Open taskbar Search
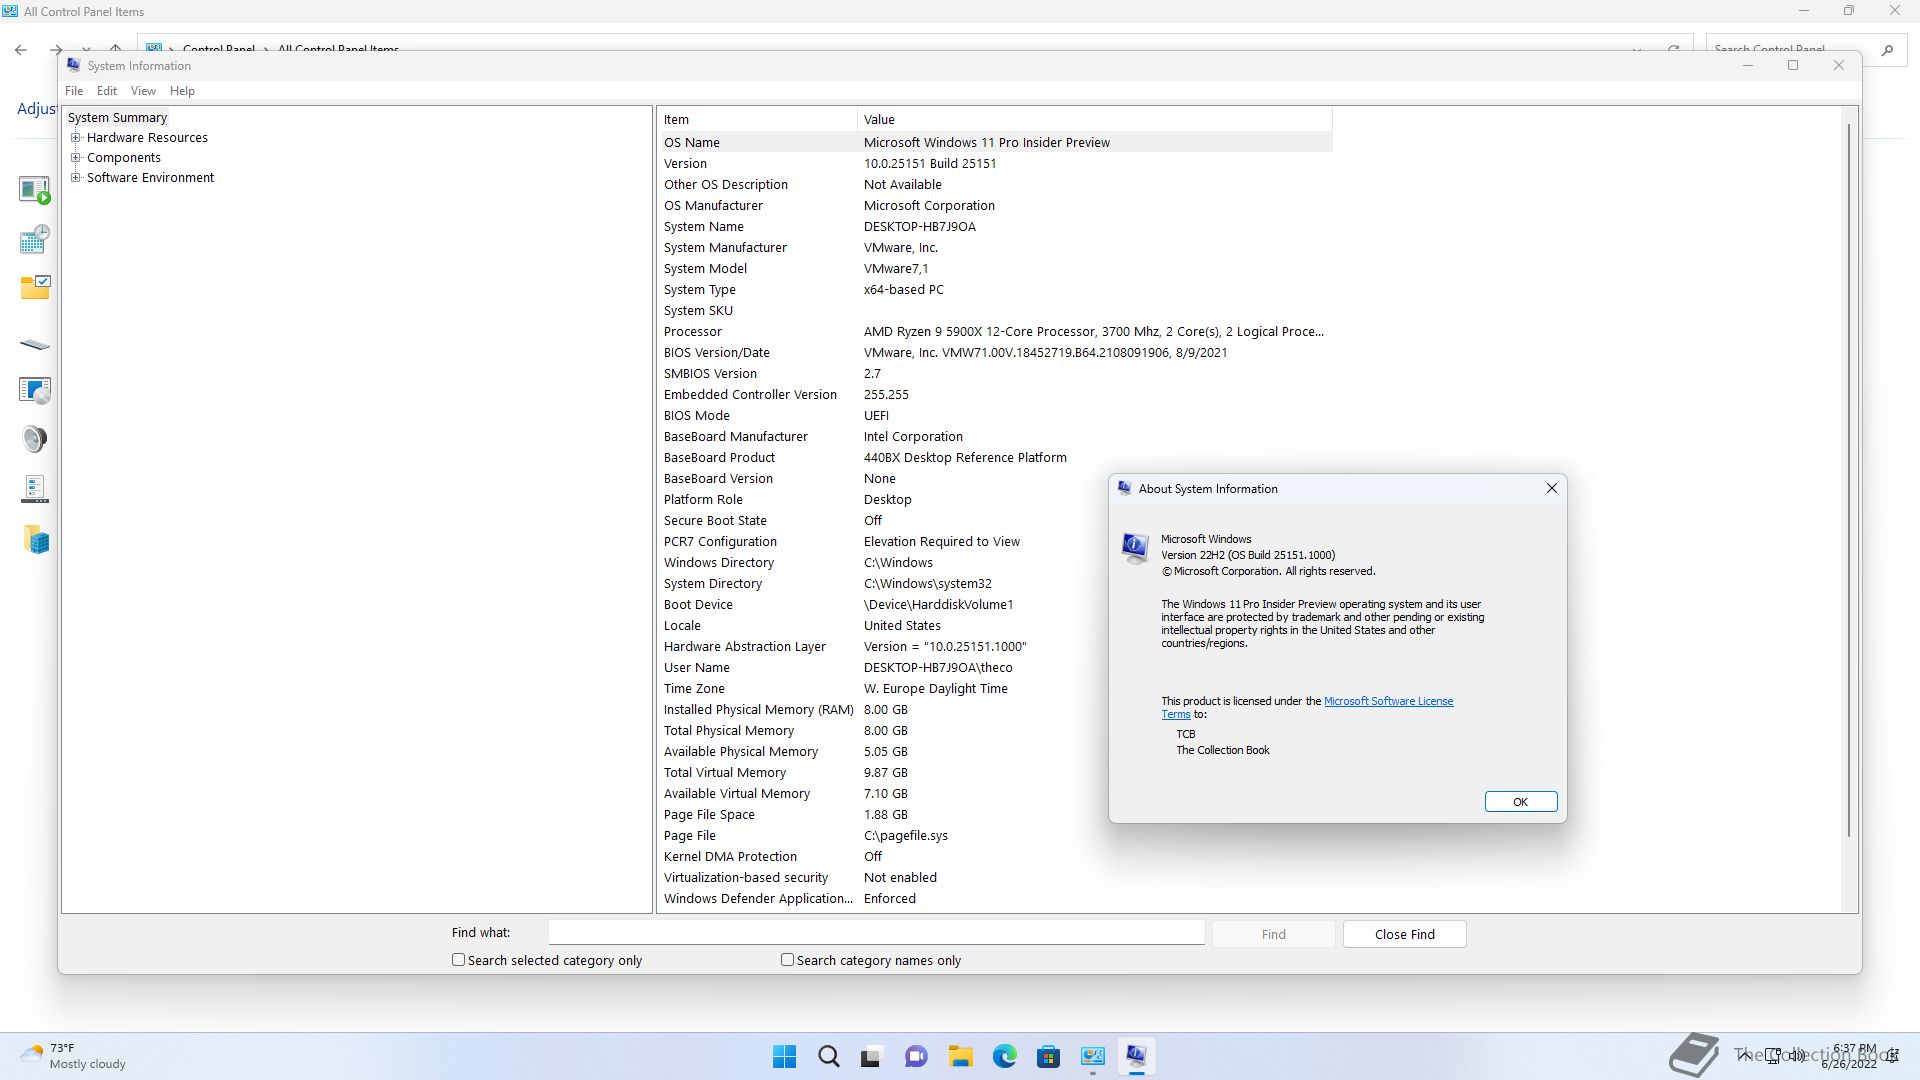This screenshot has width=1920, height=1080. tap(829, 1056)
